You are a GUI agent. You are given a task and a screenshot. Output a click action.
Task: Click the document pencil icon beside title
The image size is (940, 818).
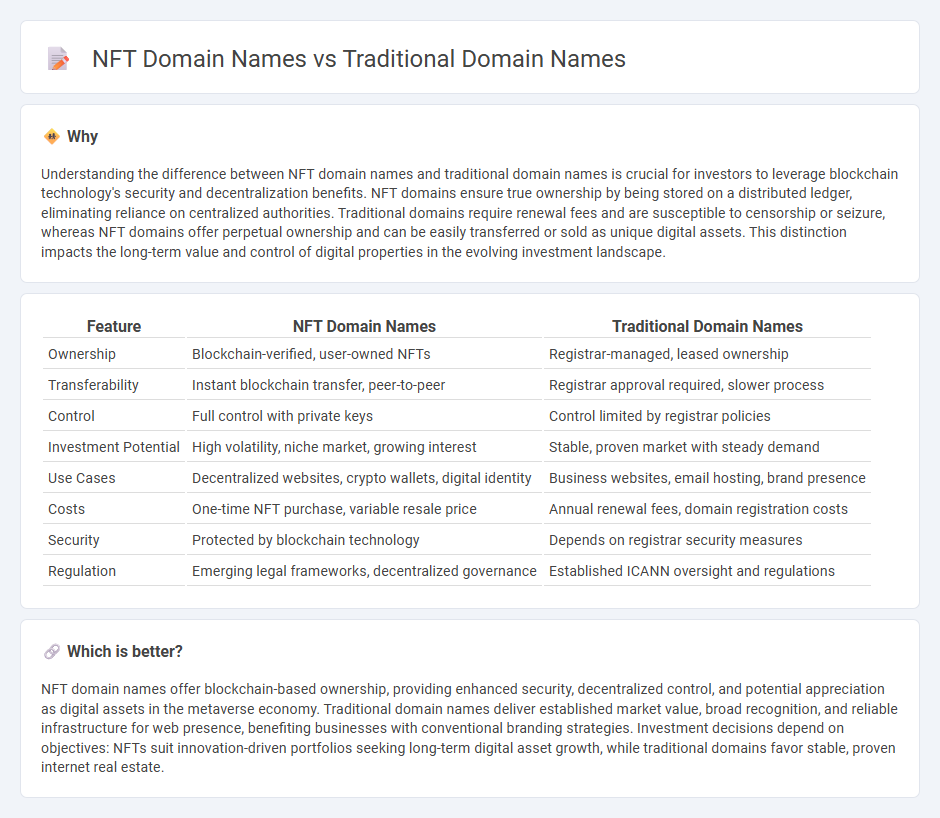59,59
